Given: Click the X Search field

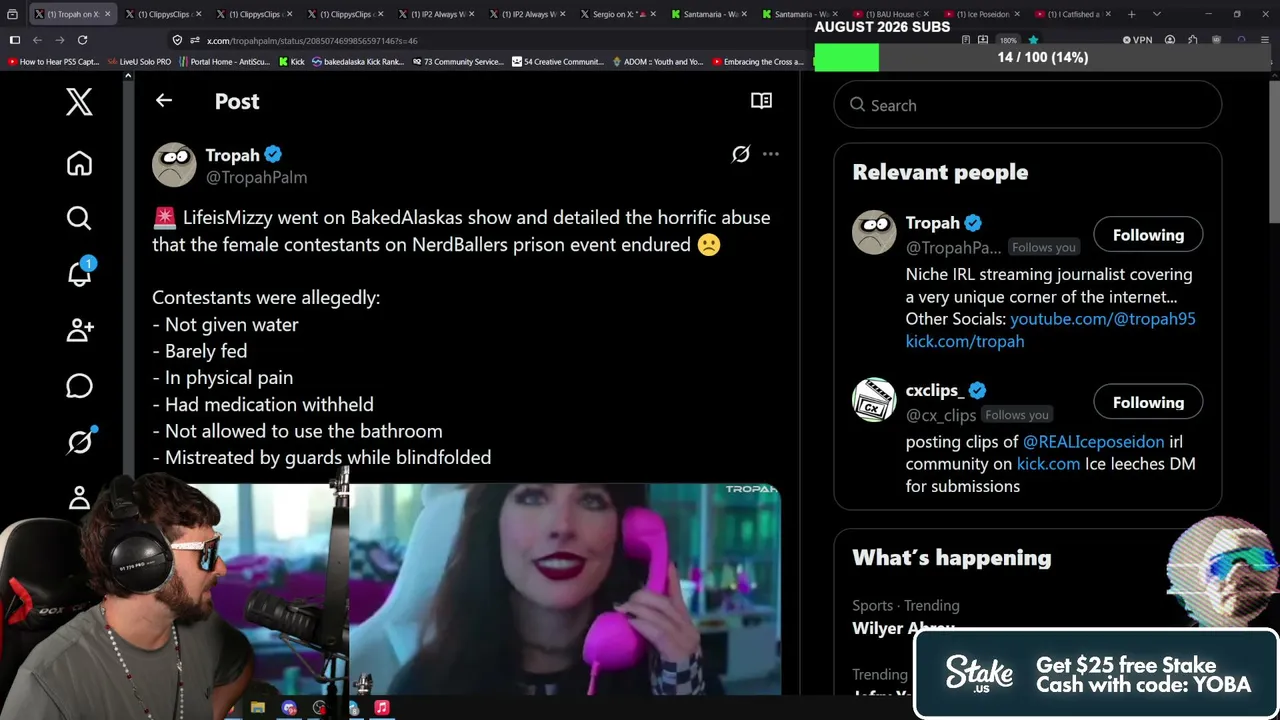Looking at the screenshot, I should 1027,105.
